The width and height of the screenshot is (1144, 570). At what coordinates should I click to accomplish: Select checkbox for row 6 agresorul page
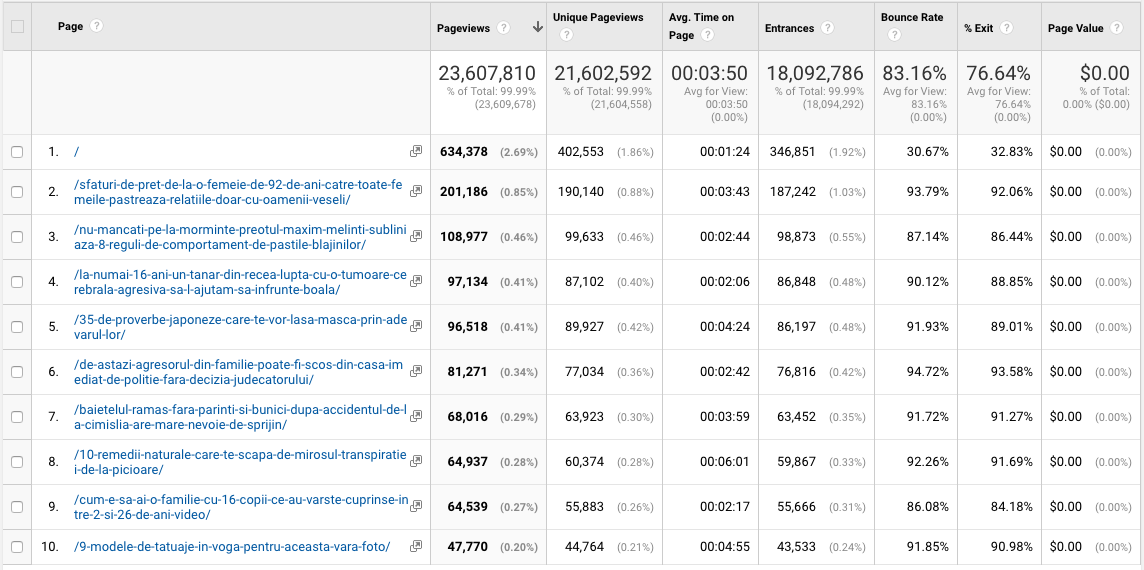coord(16,372)
